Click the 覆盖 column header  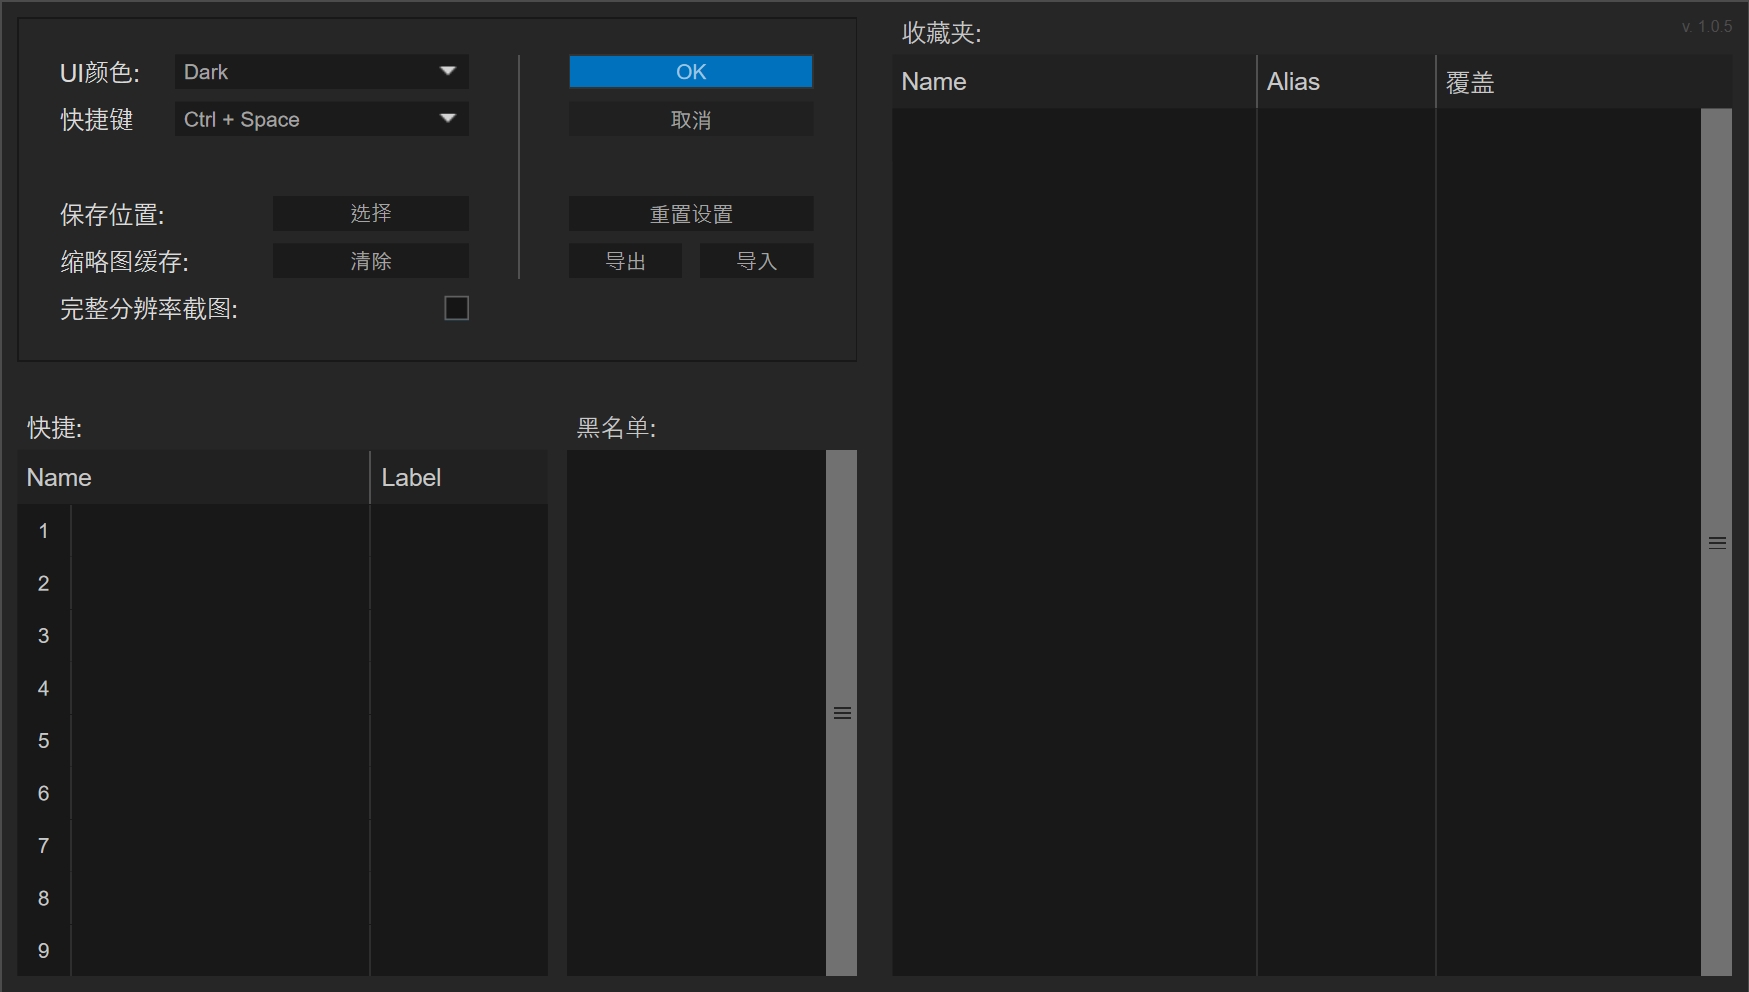[x=1568, y=82]
